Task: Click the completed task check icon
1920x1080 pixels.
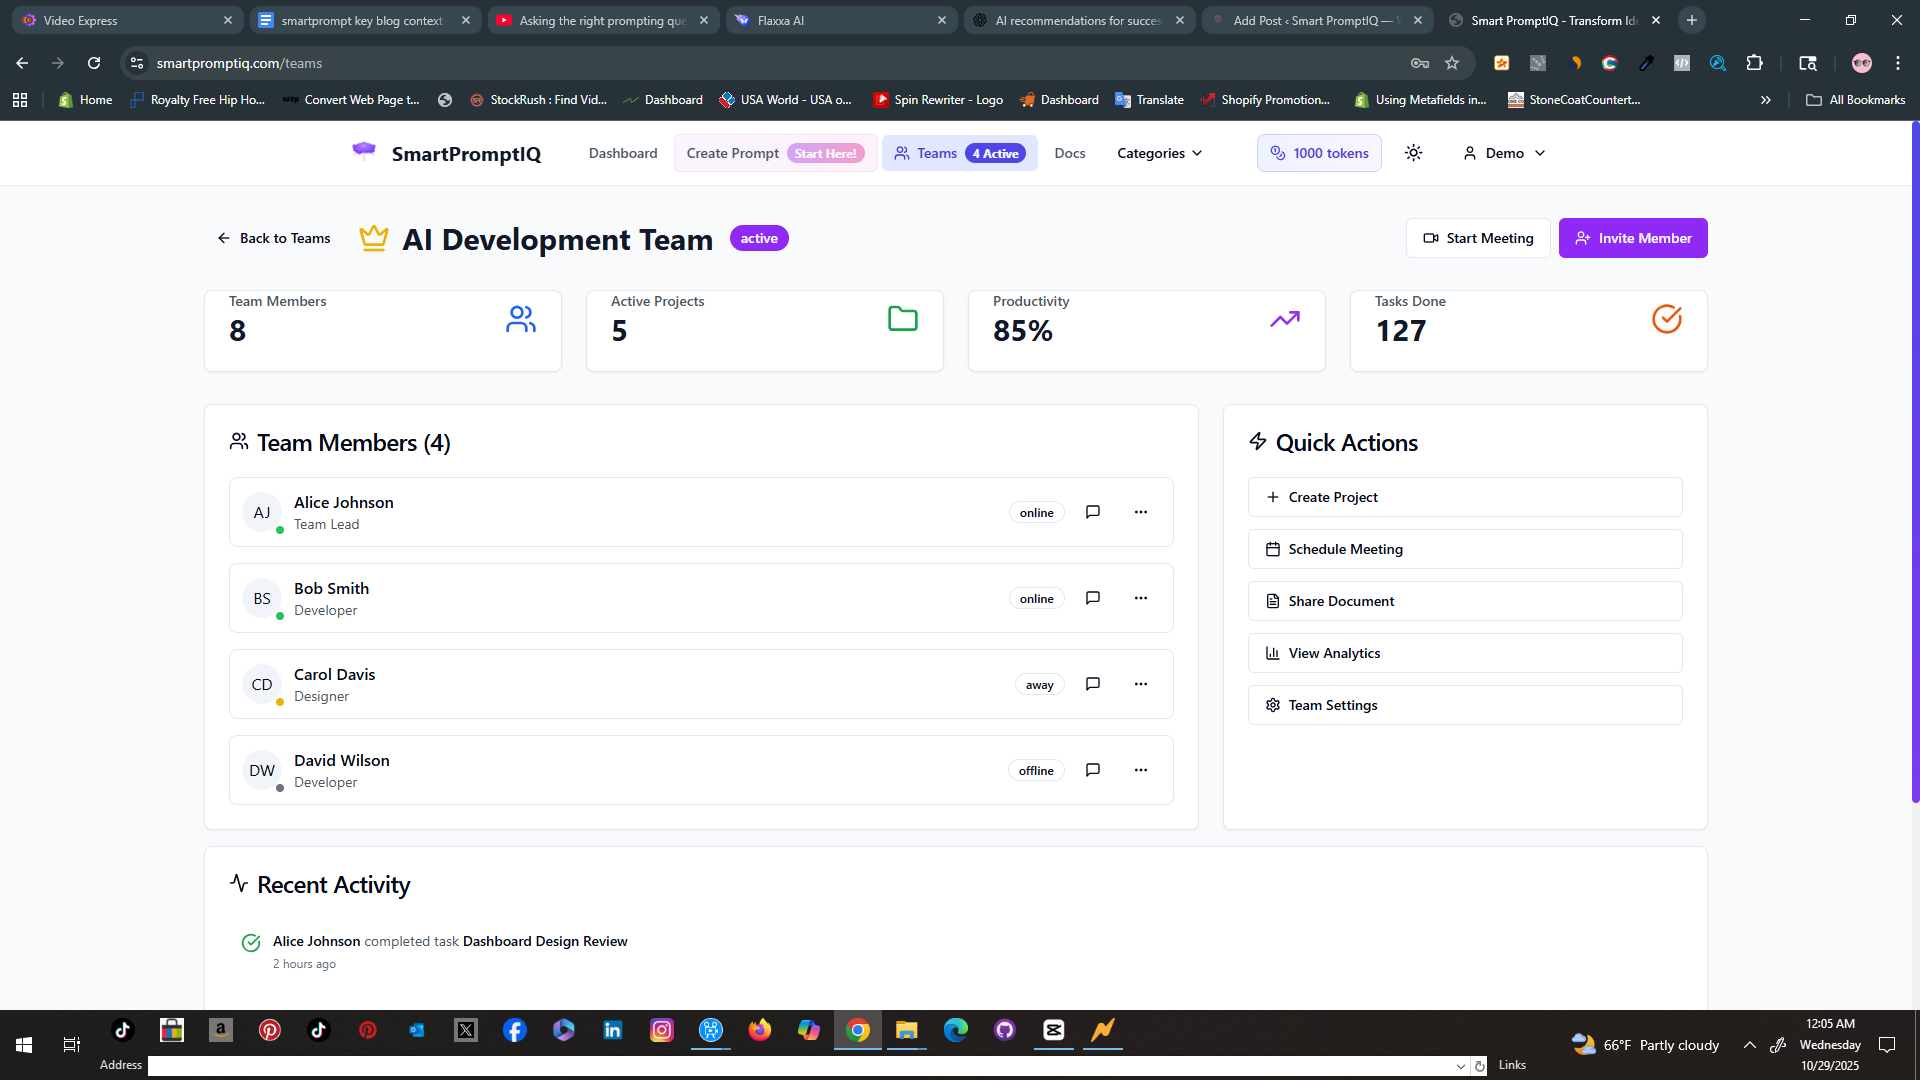Action: click(x=251, y=942)
